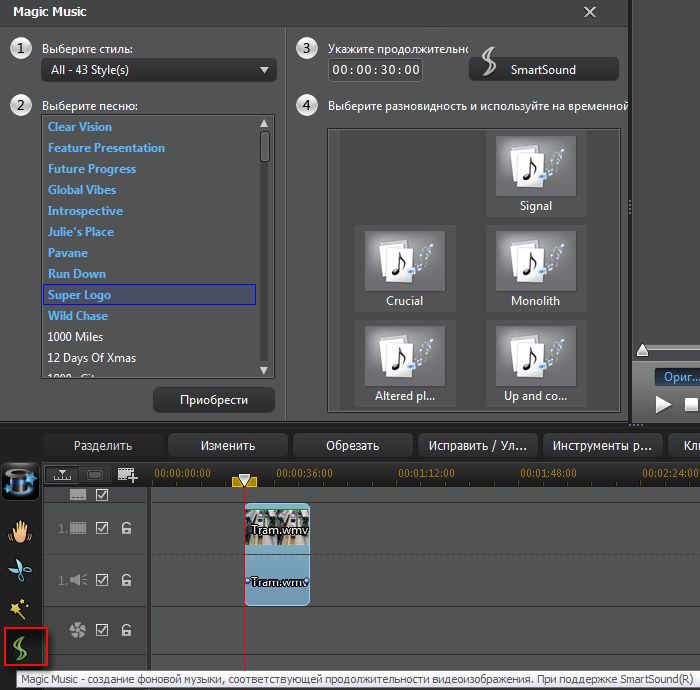Click the add tracks icon above the timeline
This screenshot has height=690, width=700.
point(127,475)
